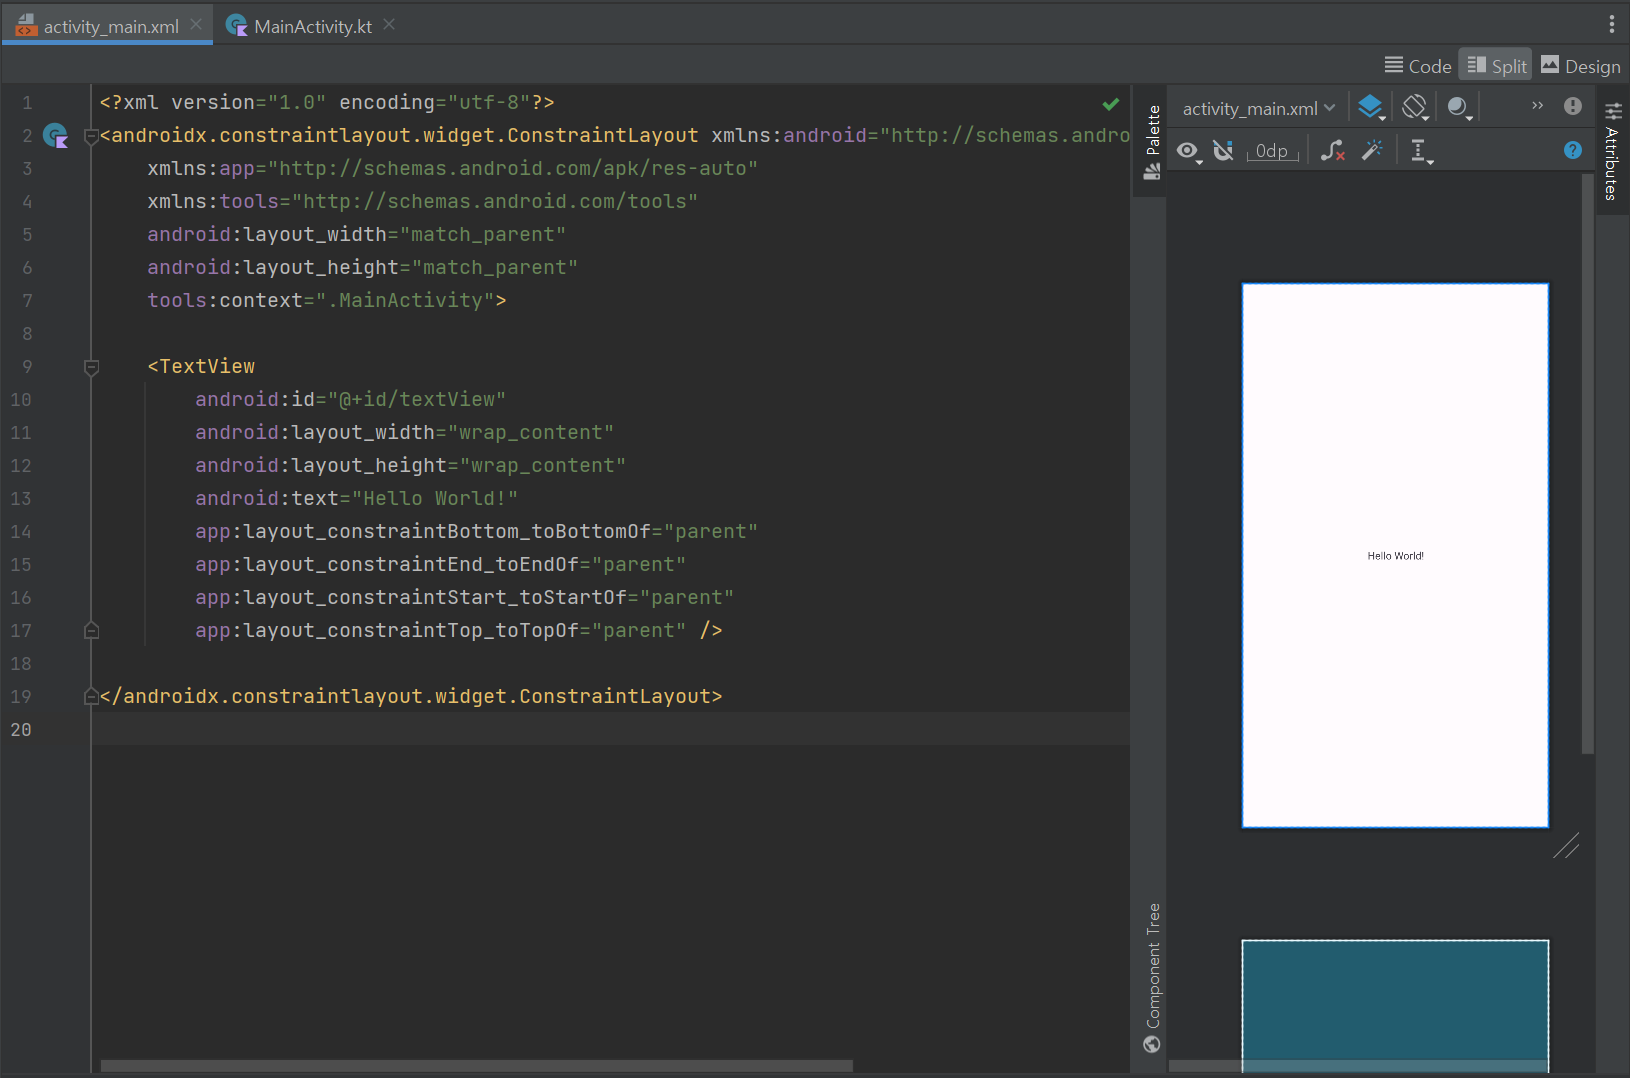The image size is (1630, 1078).
Task: Click the xmlns:app namespace line
Action: [452, 168]
